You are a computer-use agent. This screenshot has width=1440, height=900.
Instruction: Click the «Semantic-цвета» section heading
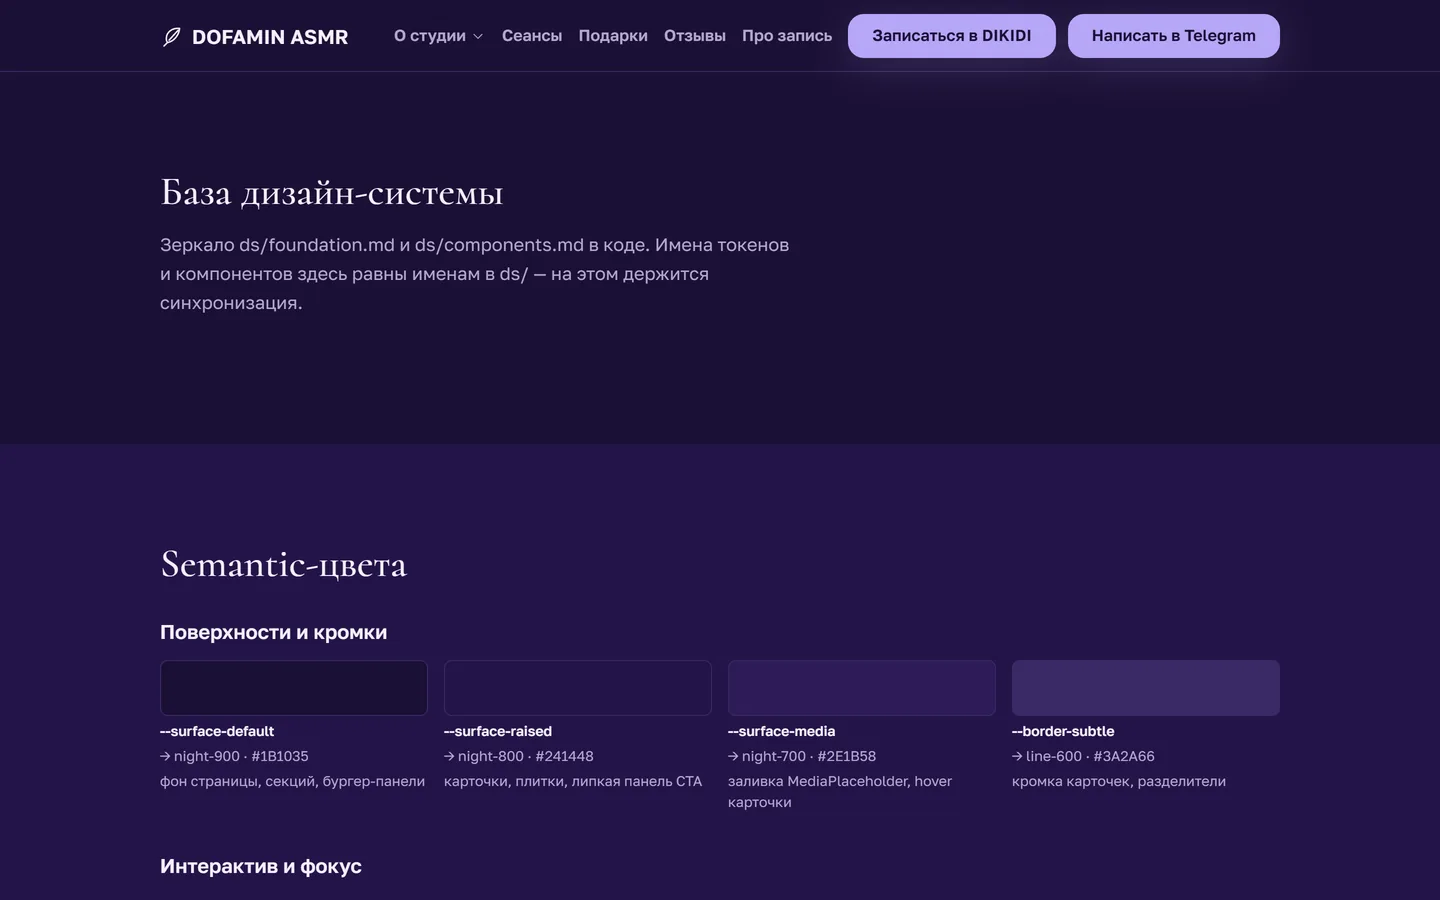[284, 564]
